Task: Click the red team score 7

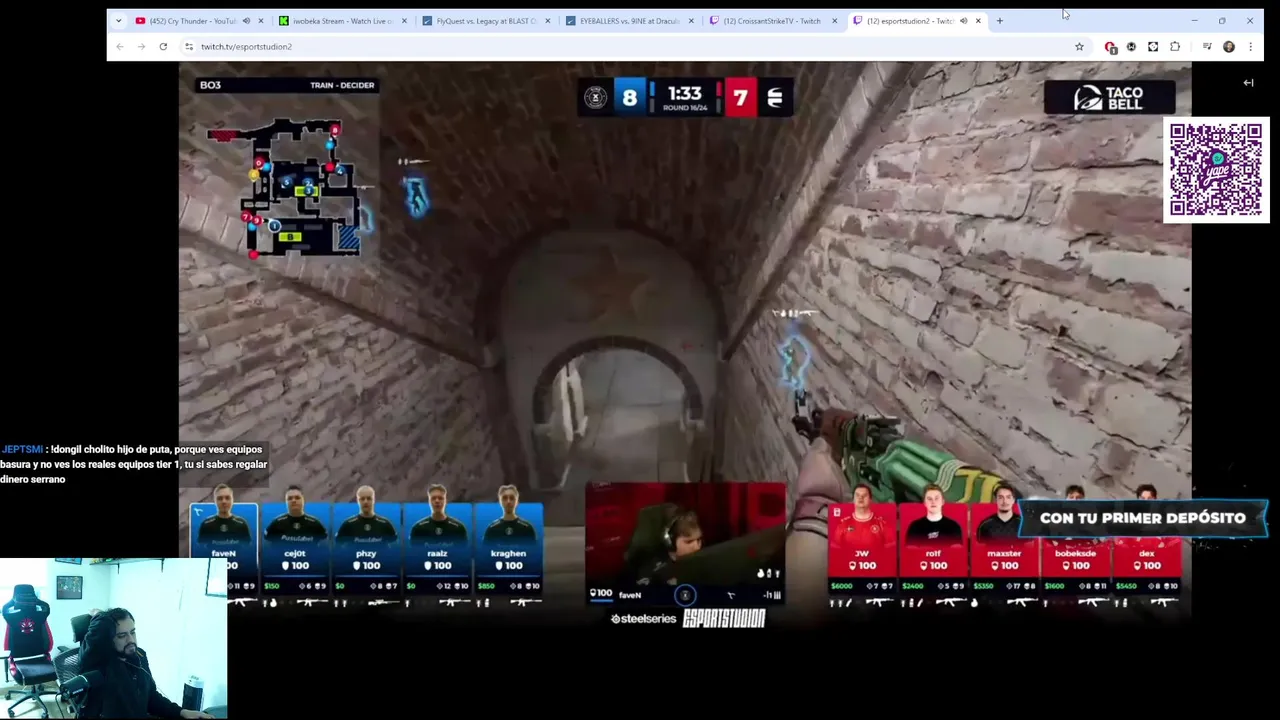Action: click(740, 97)
